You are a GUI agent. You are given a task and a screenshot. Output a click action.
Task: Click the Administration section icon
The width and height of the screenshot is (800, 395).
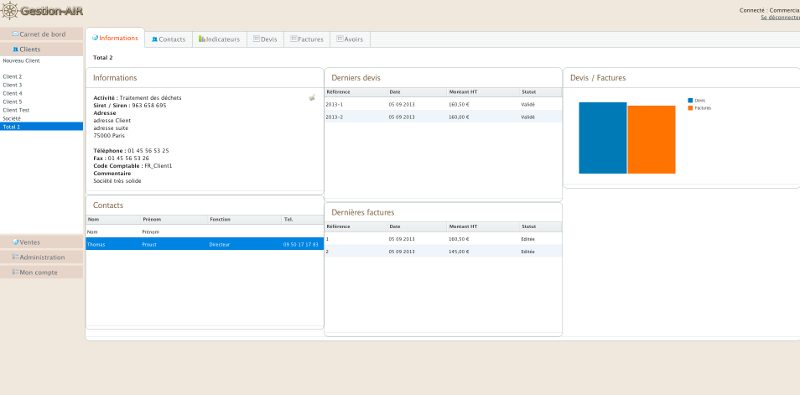pyautogui.click(x=15, y=257)
